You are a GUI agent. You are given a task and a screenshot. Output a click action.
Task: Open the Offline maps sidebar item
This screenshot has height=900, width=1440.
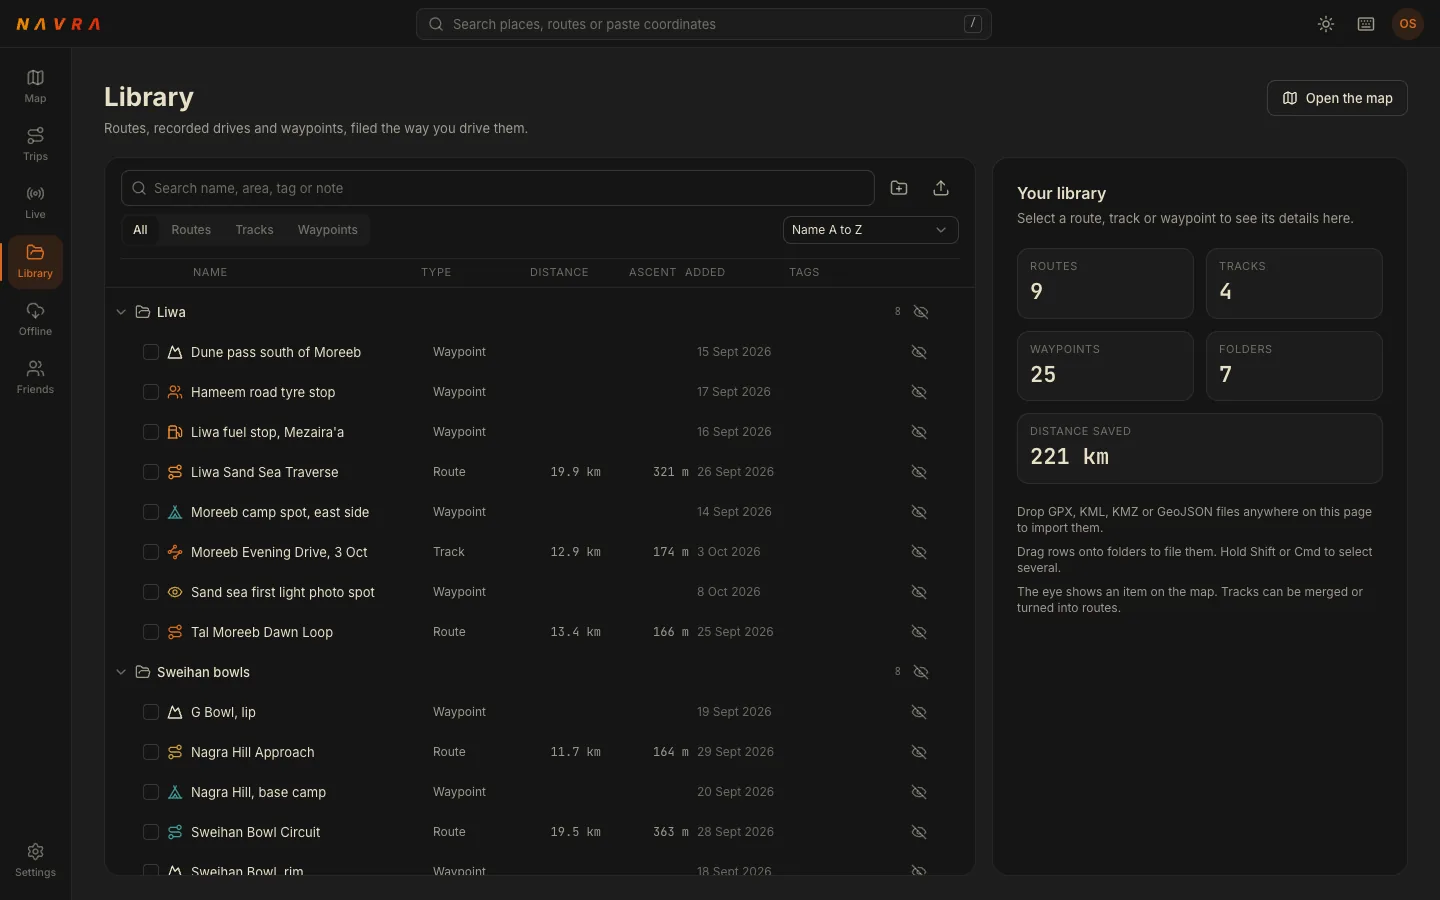(35, 319)
